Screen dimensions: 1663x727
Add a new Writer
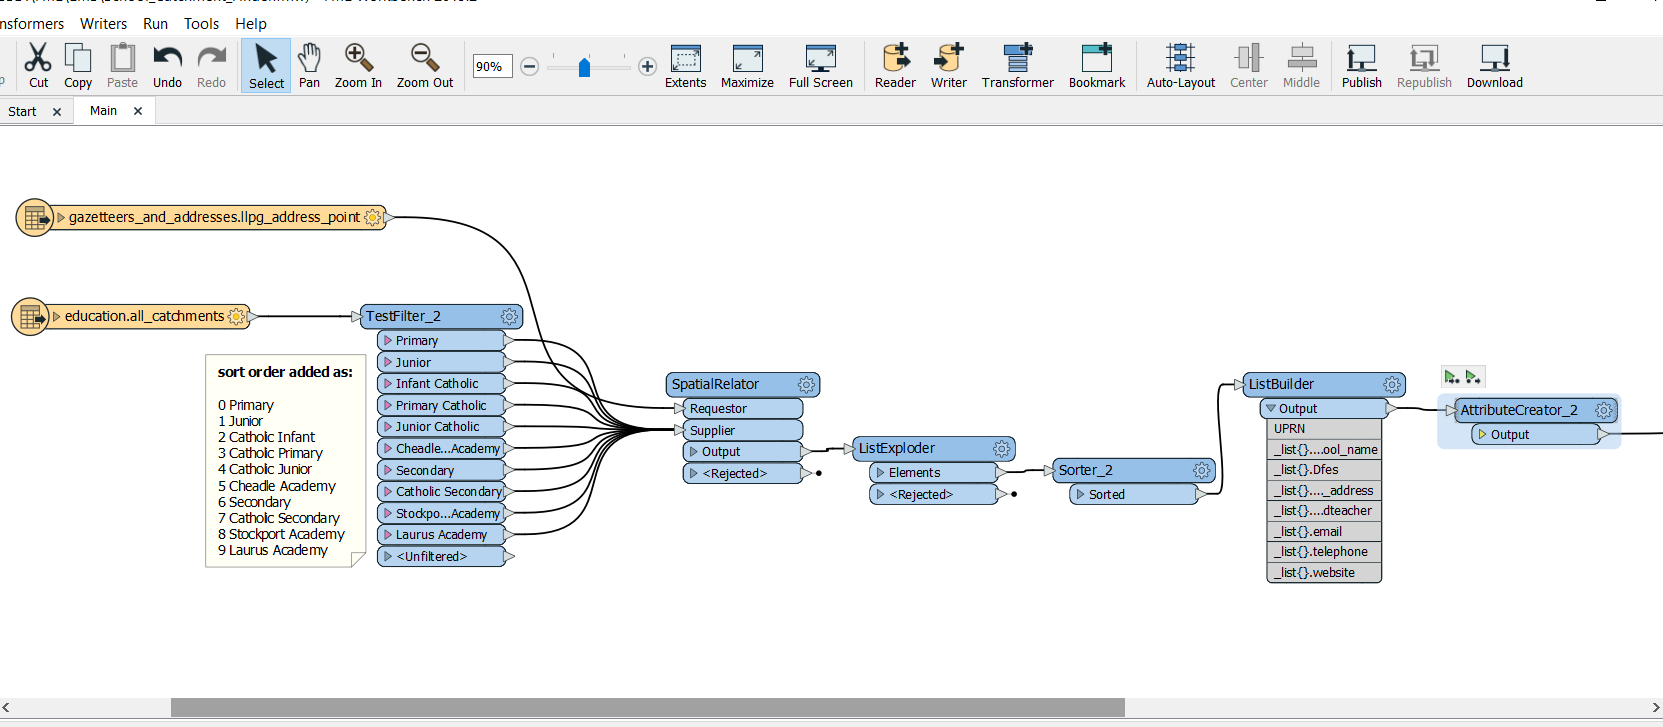click(x=949, y=66)
